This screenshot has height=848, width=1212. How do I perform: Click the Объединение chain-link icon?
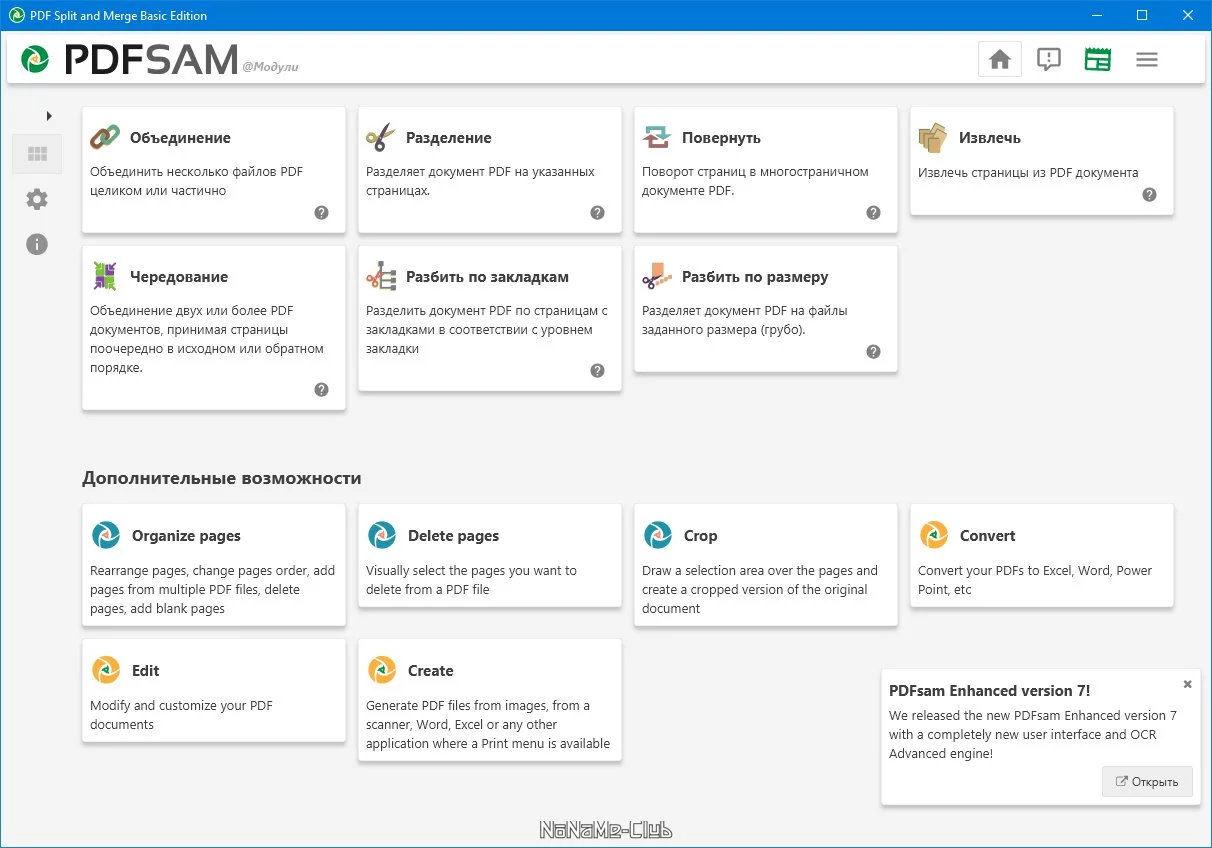point(105,137)
